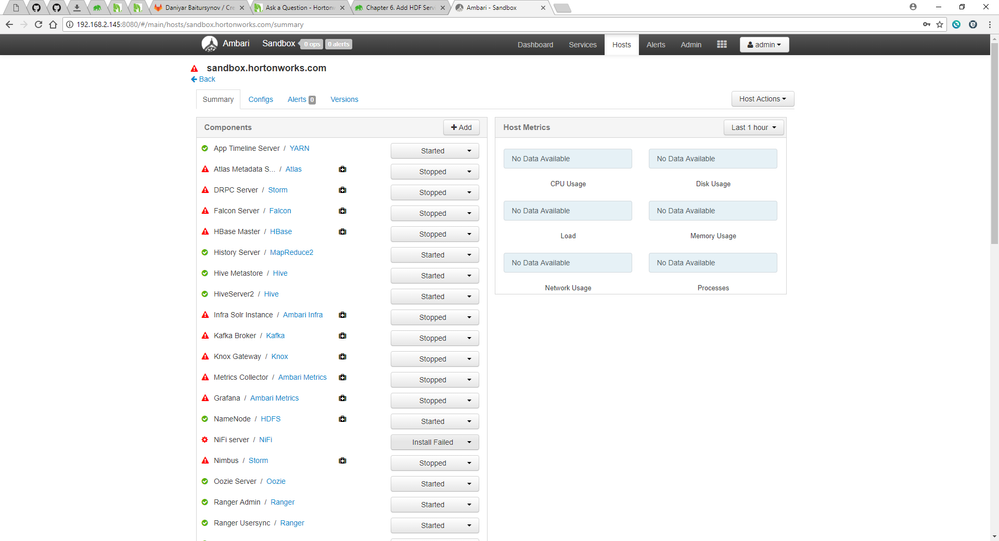999x541 pixels.
Task: Click maintenance icon beside Grafana
Action: [342, 398]
